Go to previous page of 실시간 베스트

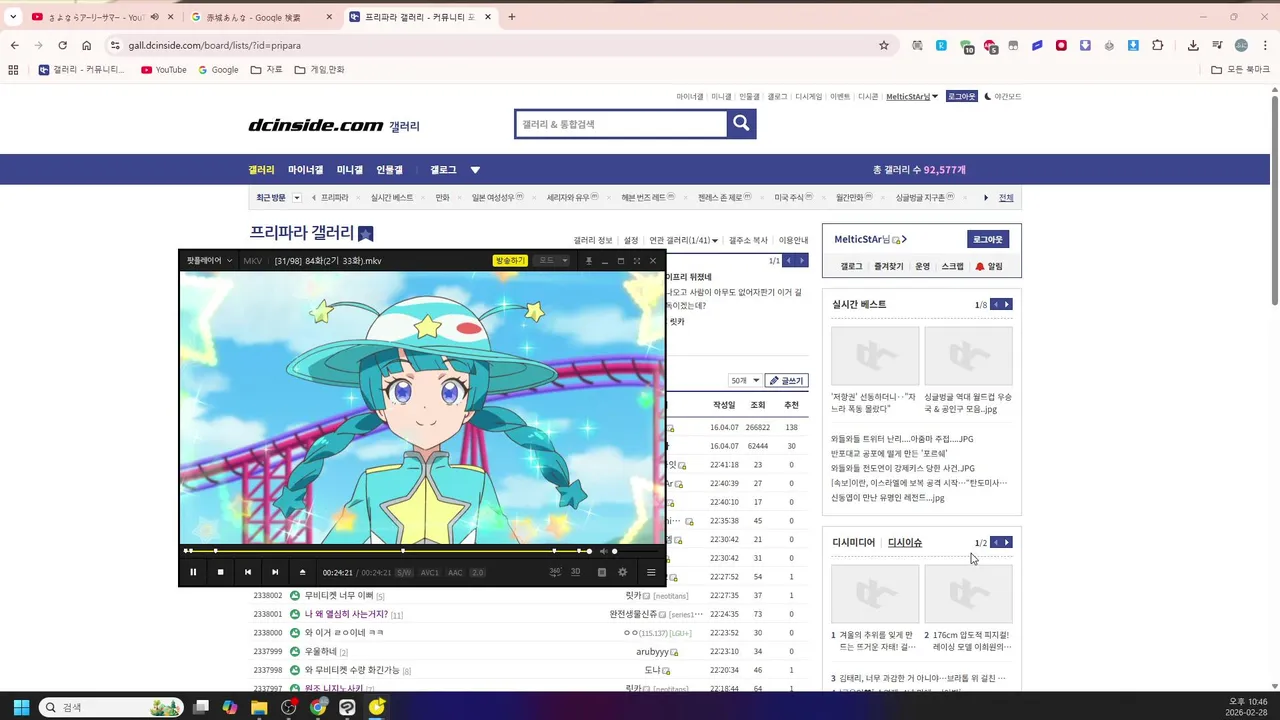coord(996,305)
